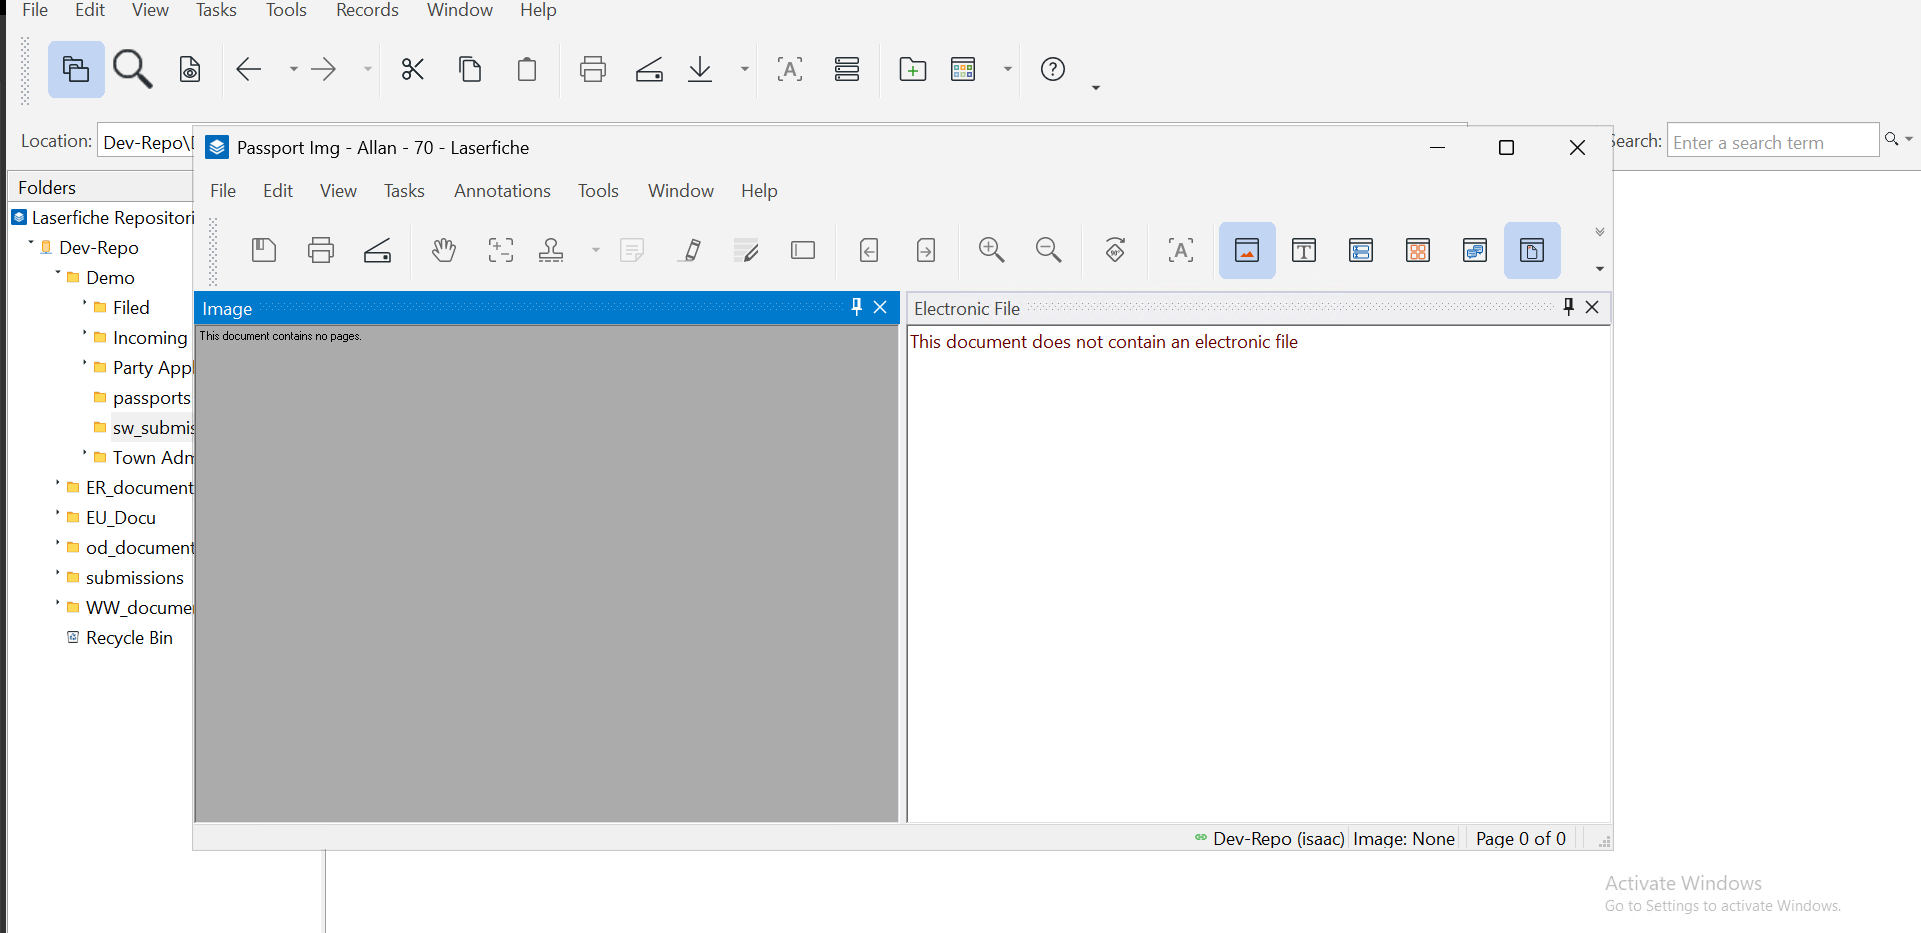Select the Pan hand tool
Screen dimensions: 1921x933
click(x=444, y=250)
